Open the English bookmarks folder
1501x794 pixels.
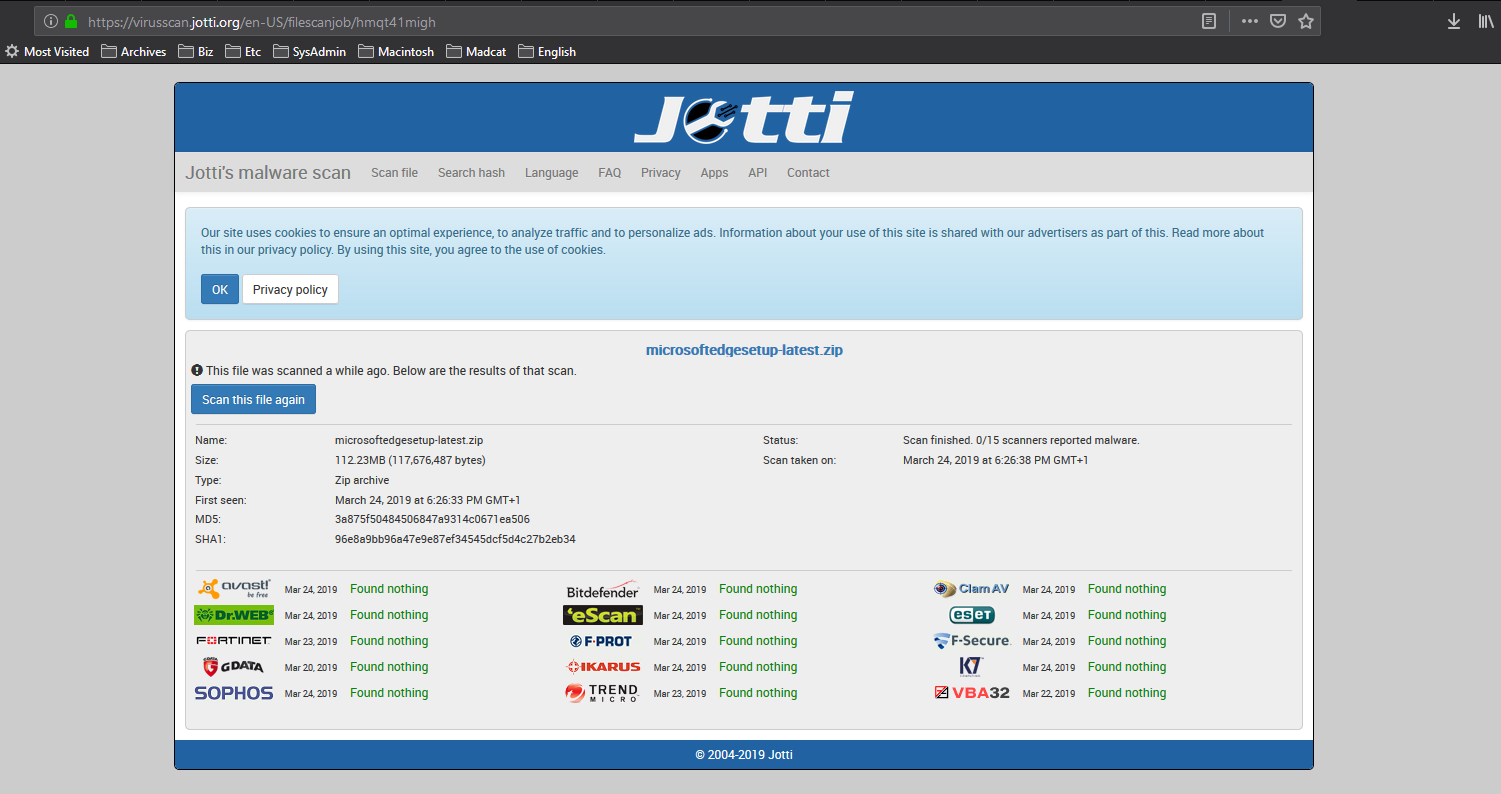[x=547, y=51]
